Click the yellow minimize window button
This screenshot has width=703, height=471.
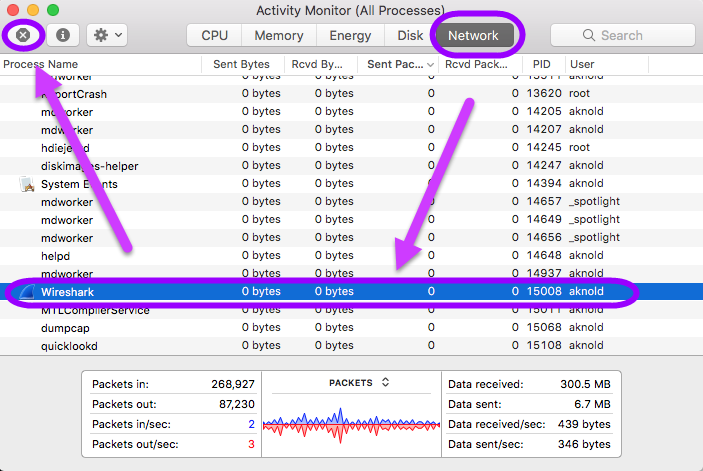click(33, 10)
